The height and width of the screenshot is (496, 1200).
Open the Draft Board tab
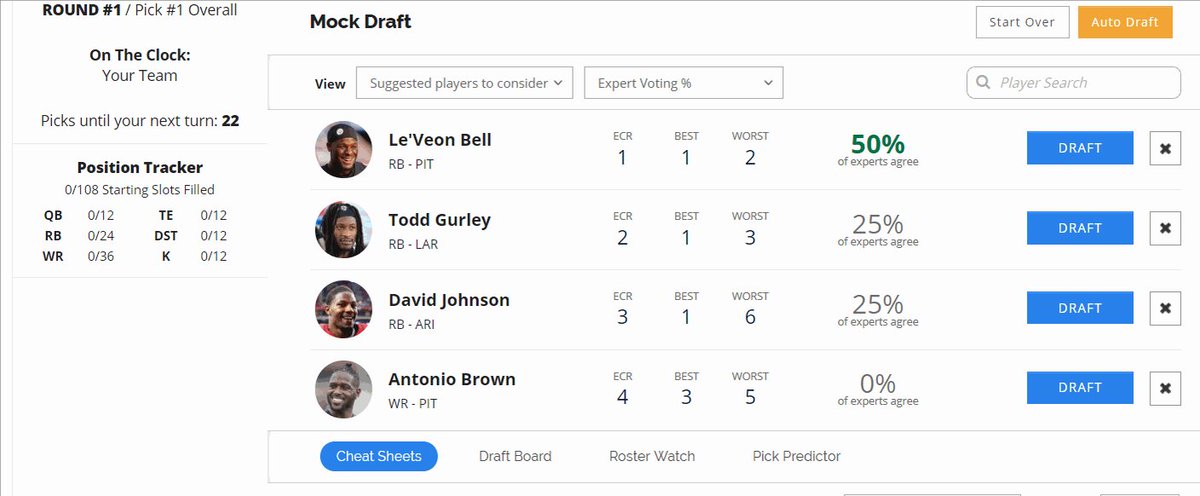pos(515,456)
